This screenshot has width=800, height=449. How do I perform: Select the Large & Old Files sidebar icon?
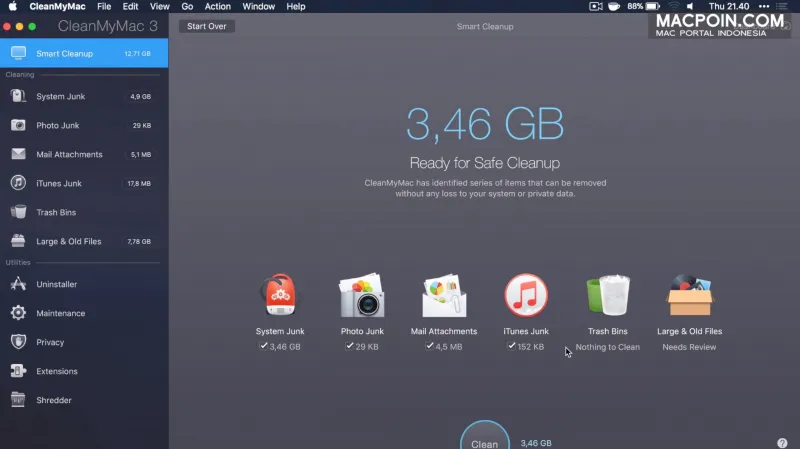click(x=18, y=241)
